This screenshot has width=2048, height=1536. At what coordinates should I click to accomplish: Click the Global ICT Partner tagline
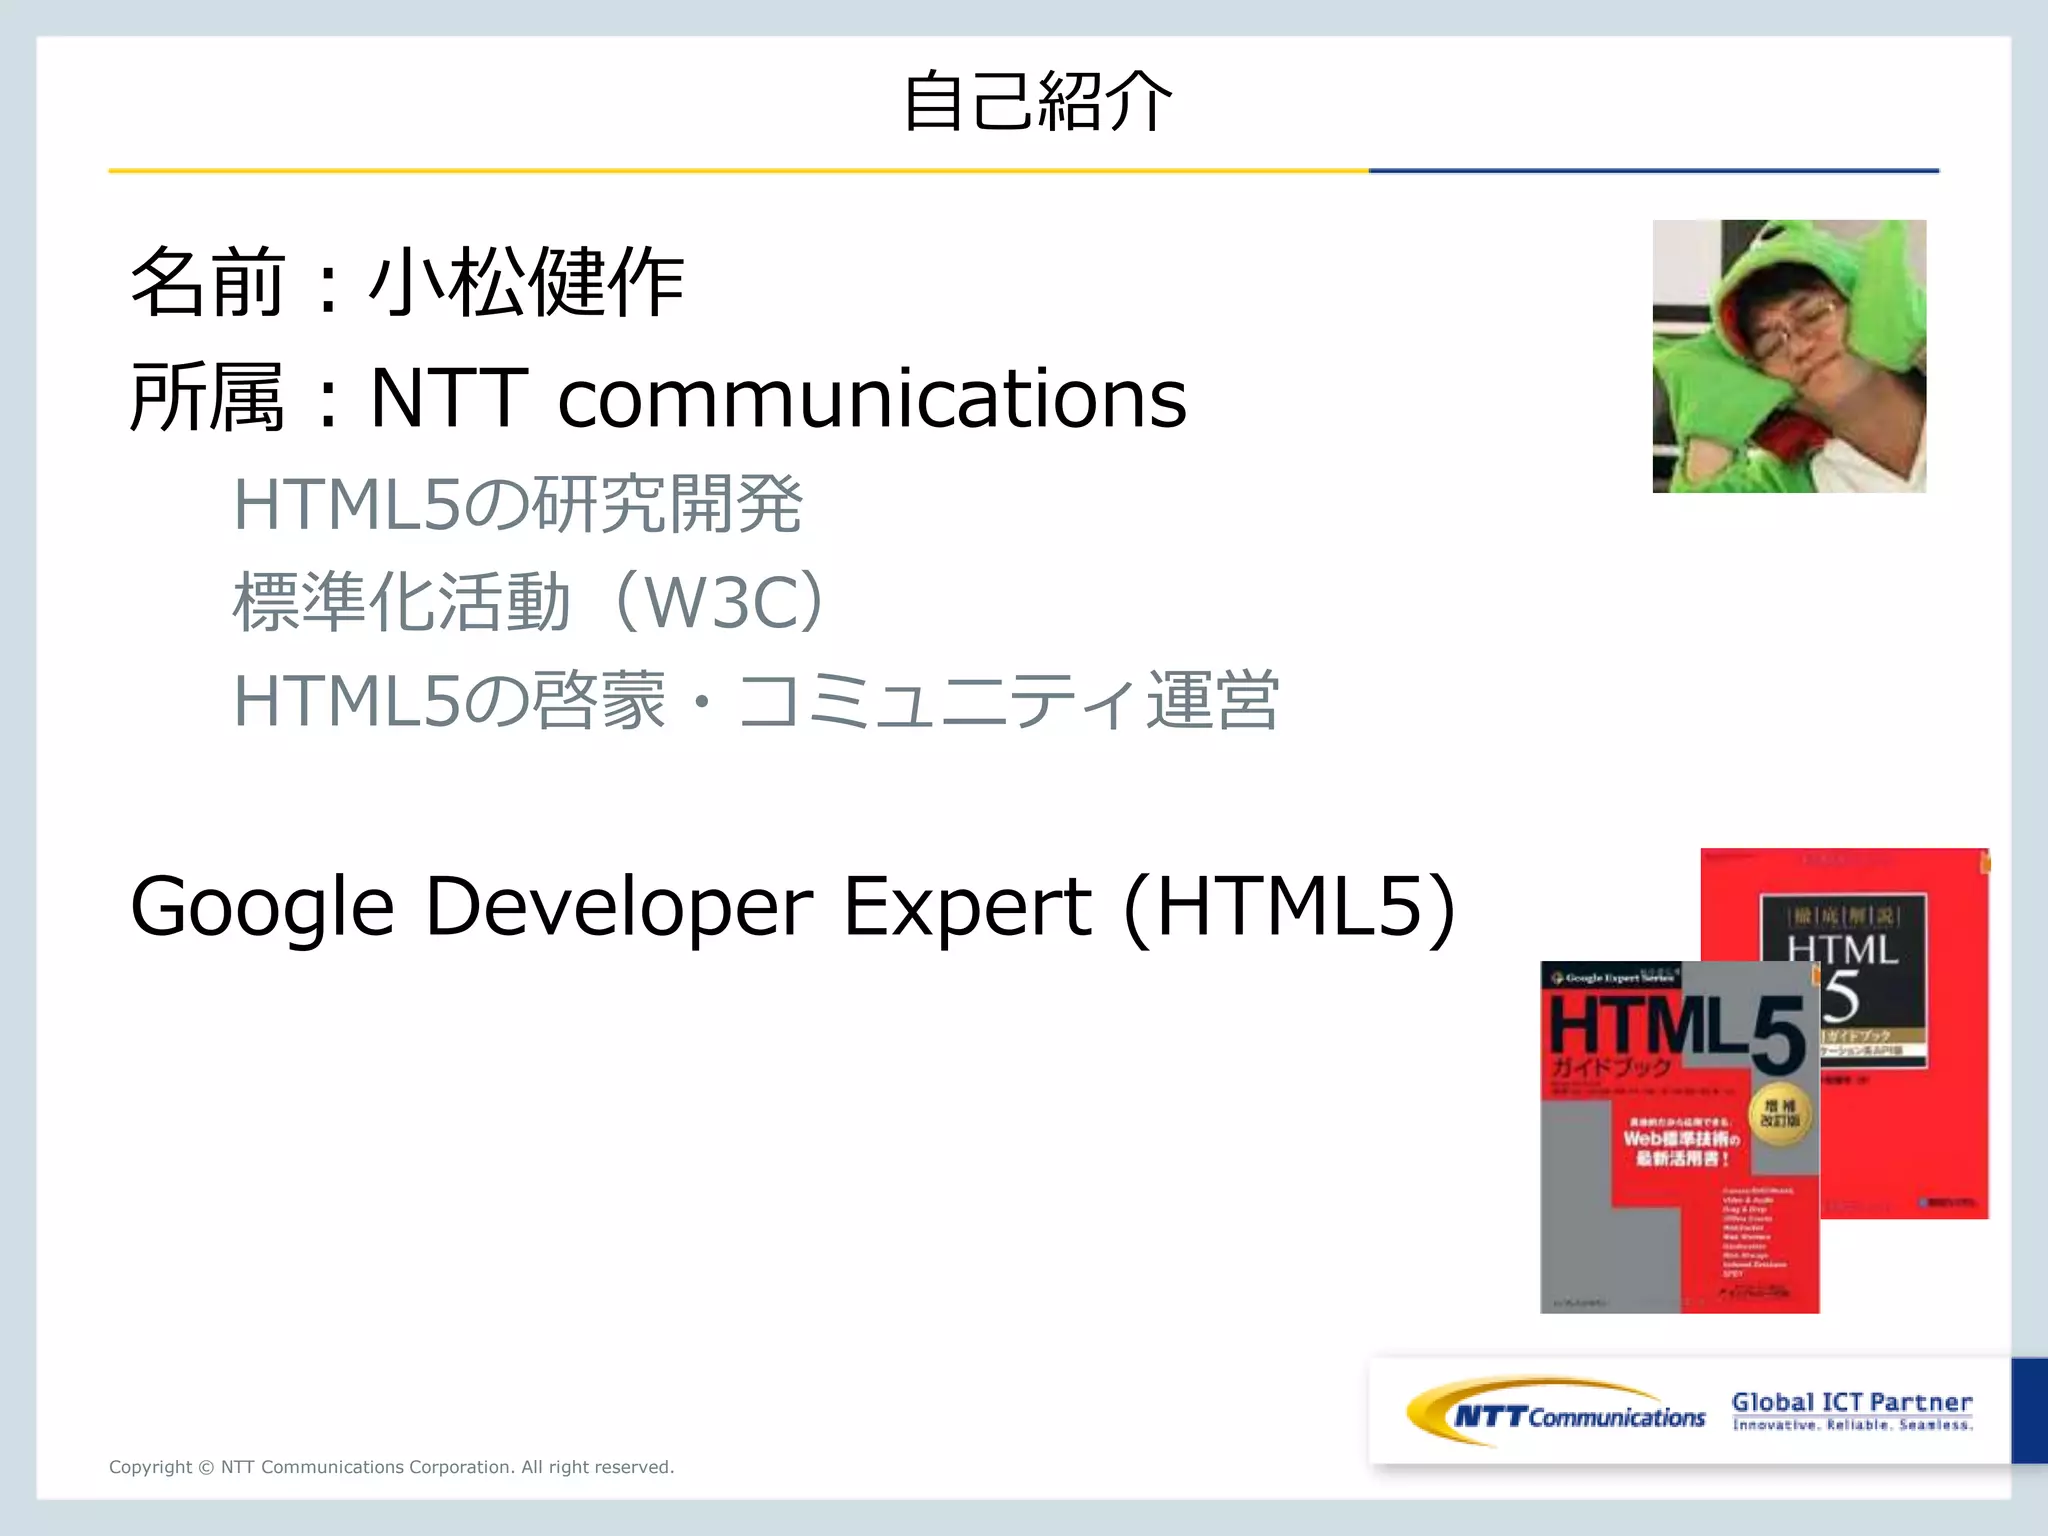click(x=1852, y=1411)
